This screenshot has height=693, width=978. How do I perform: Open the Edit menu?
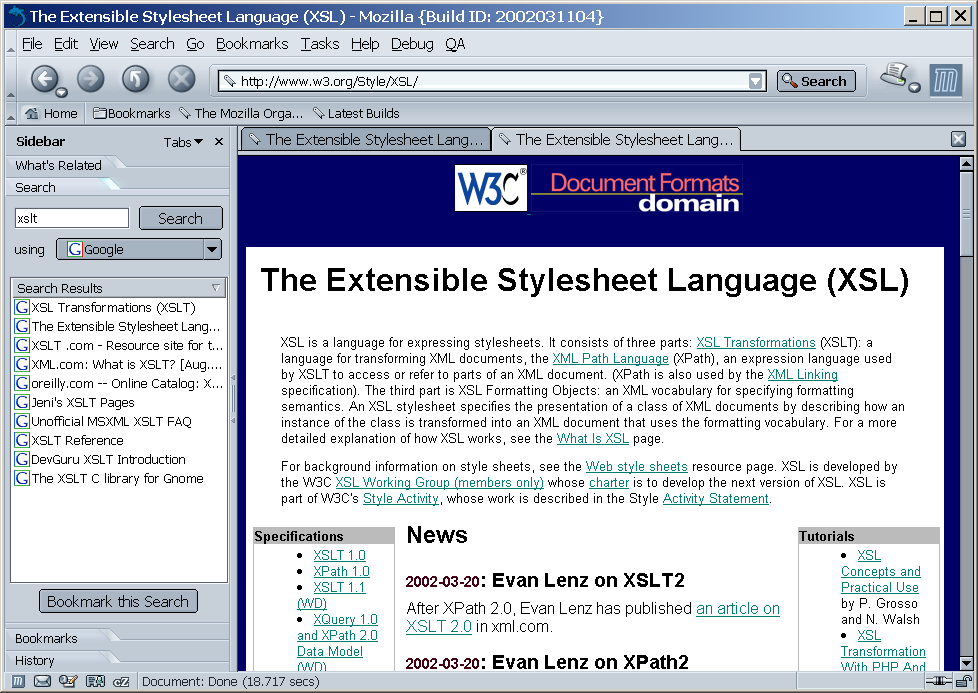tap(65, 44)
